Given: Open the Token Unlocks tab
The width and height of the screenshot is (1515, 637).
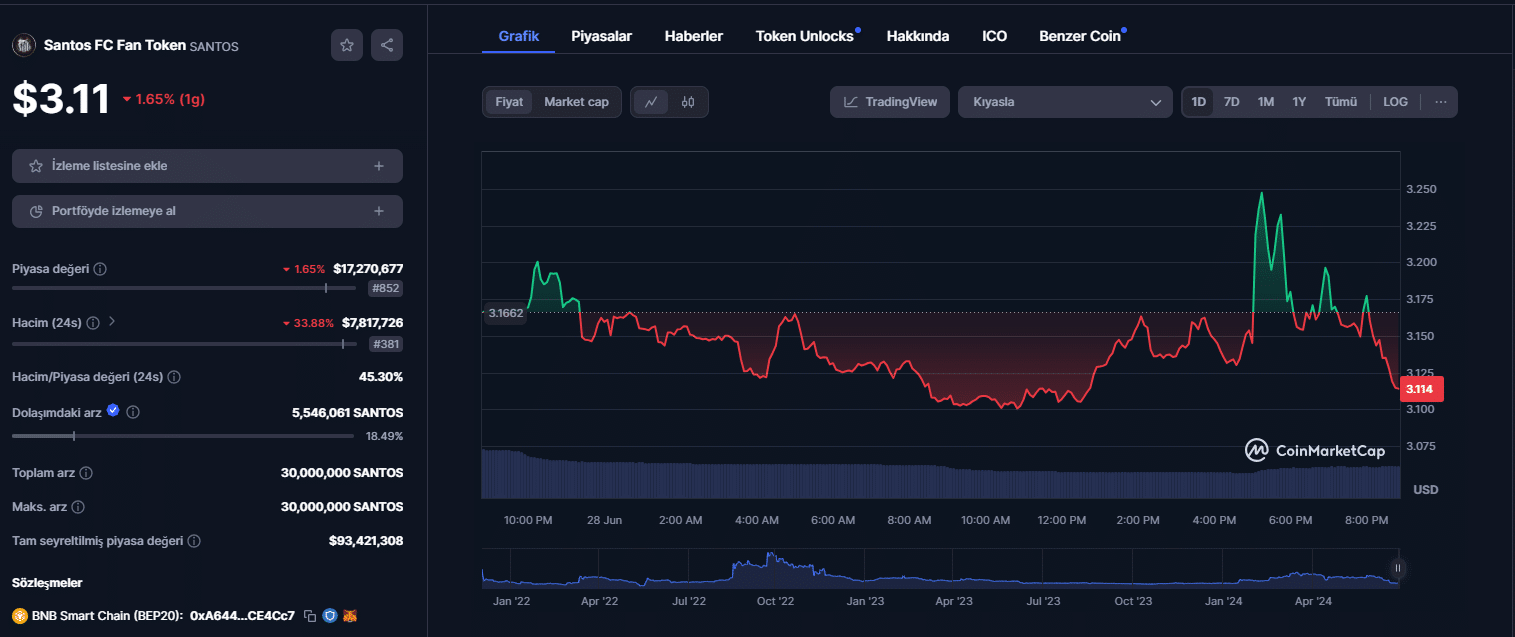Looking at the screenshot, I should [x=806, y=36].
